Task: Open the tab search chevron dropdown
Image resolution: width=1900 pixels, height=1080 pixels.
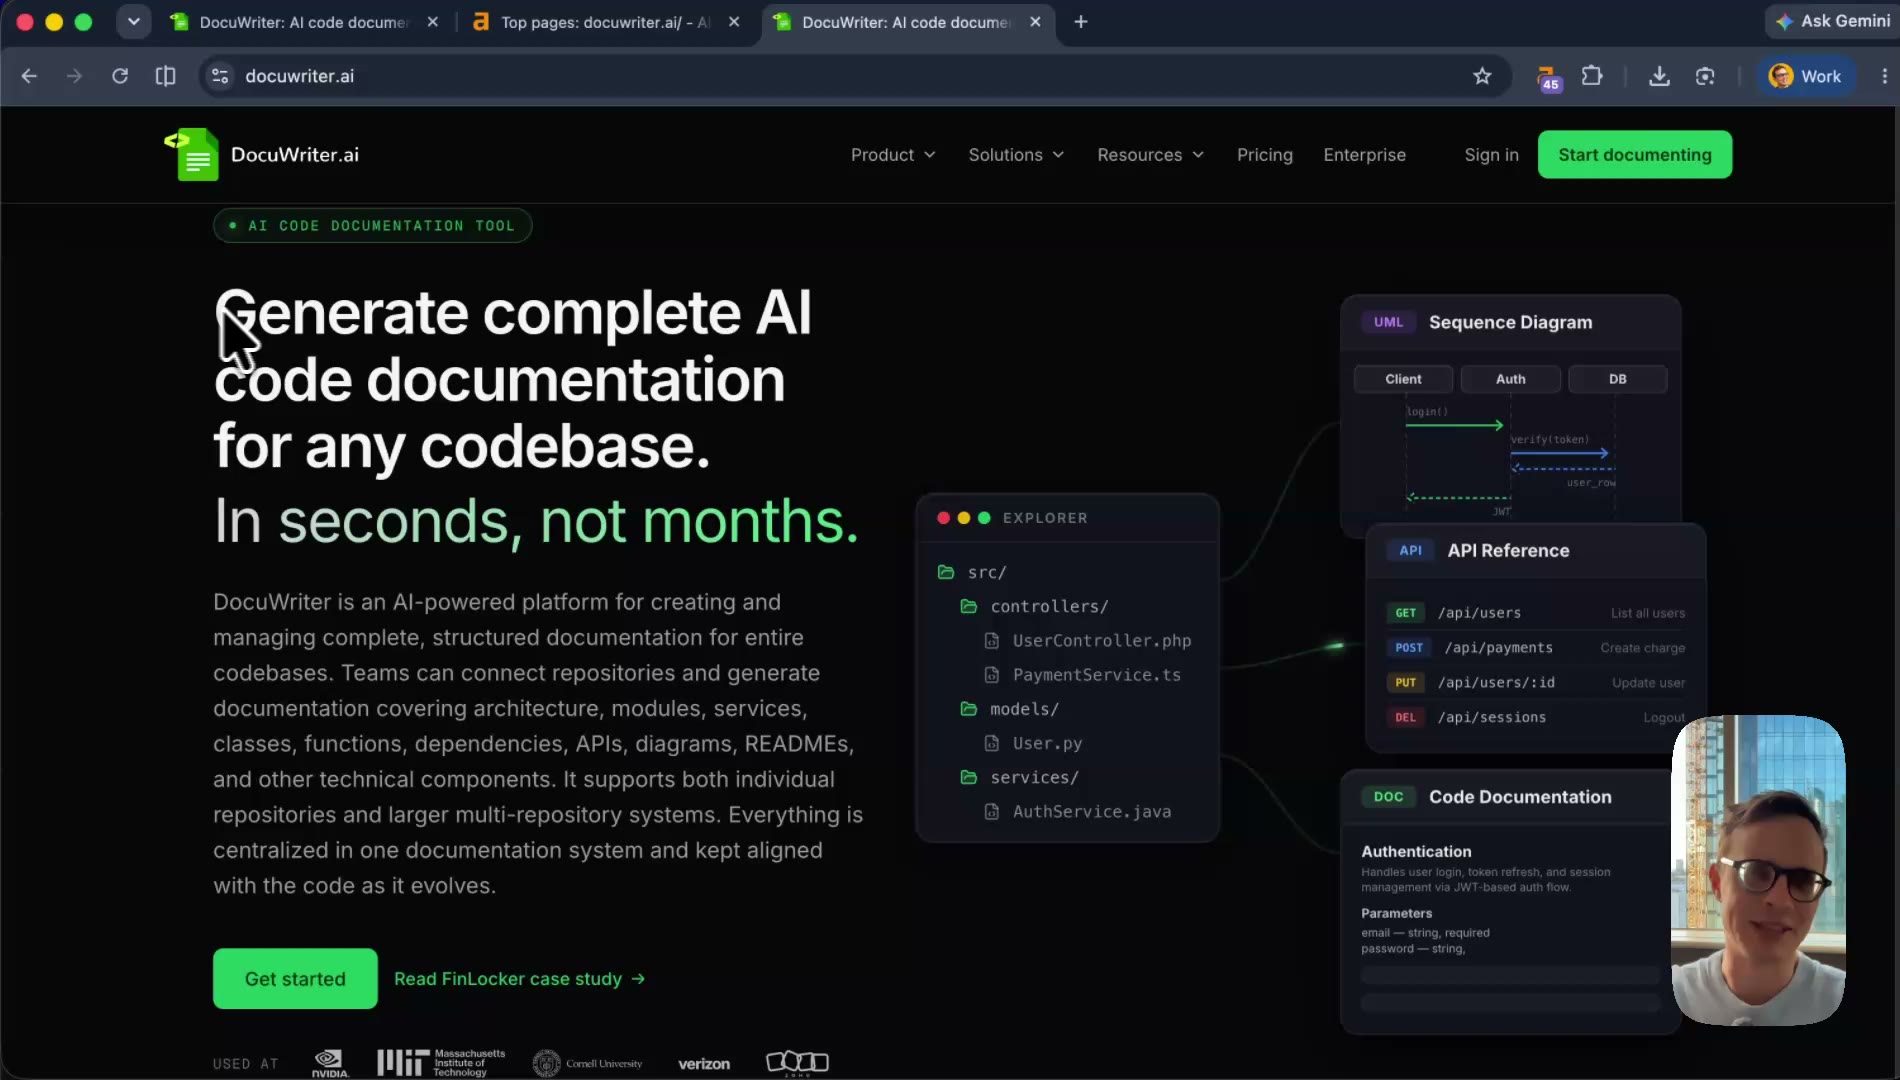Action: 133,22
